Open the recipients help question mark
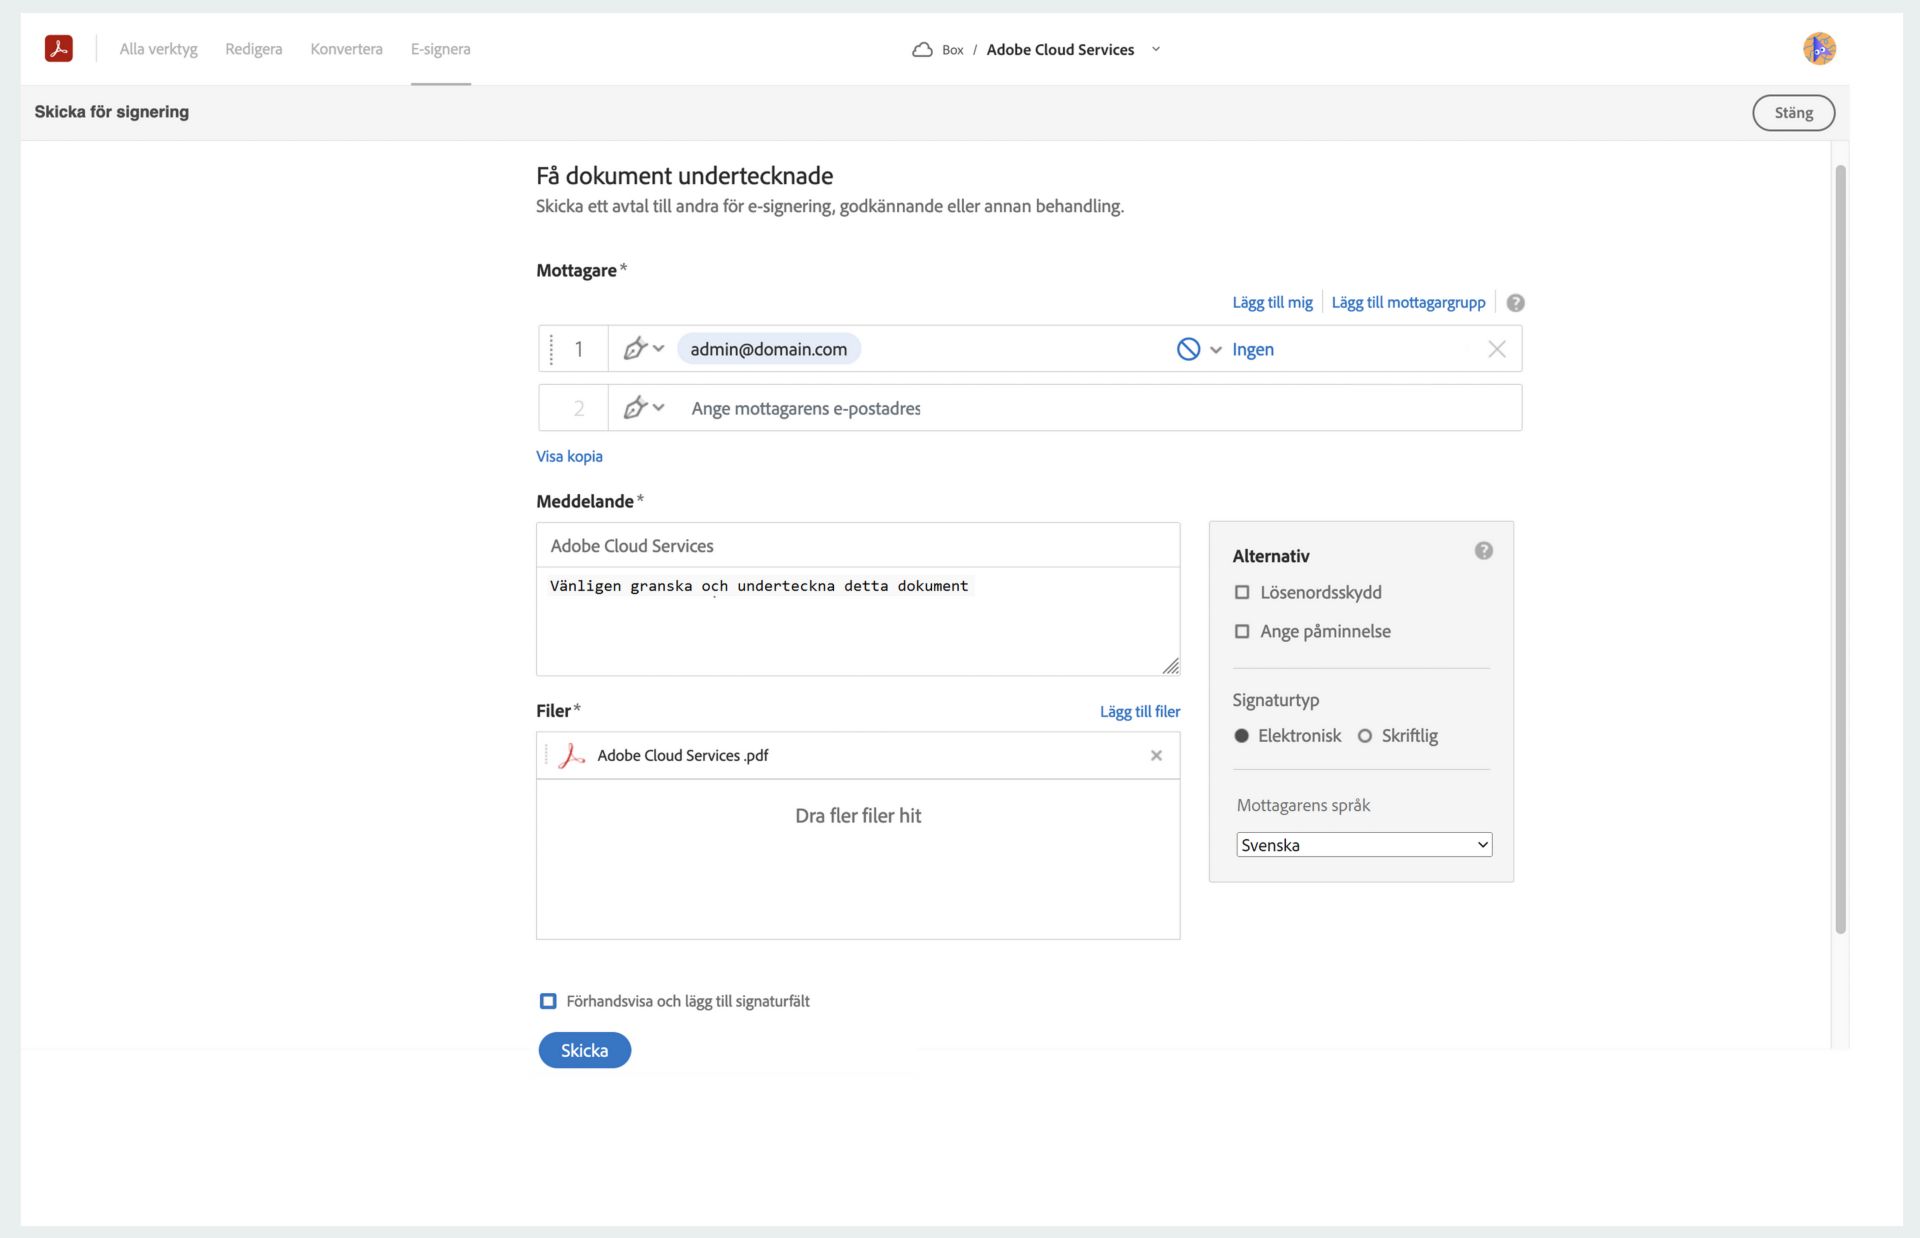The height and width of the screenshot is (1238, 1920). (x=1515, y=303)
